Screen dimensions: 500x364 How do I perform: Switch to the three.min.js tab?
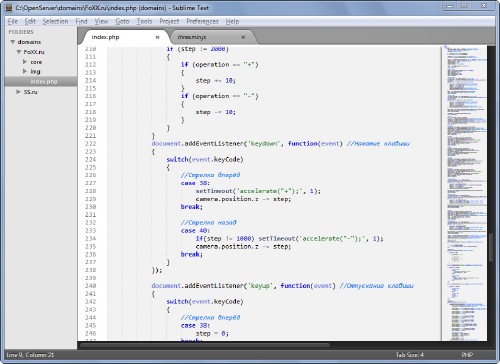[x=212, y=37]
